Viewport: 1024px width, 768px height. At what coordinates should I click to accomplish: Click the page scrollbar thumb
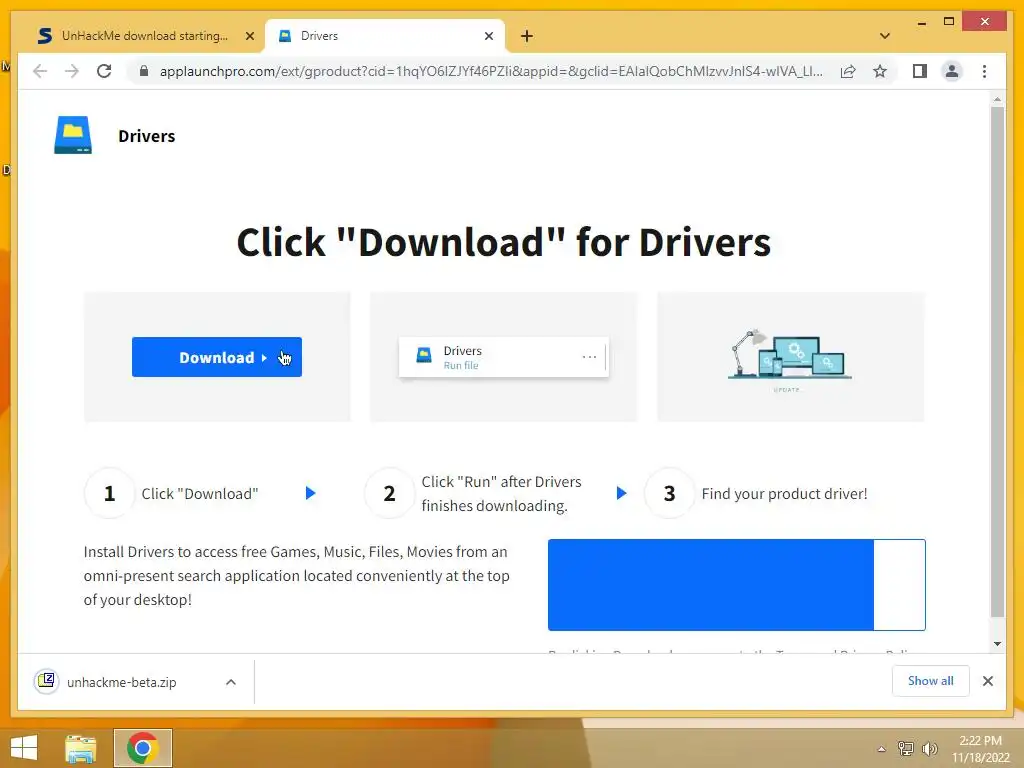pyautogui.click(x=997, y=362)
